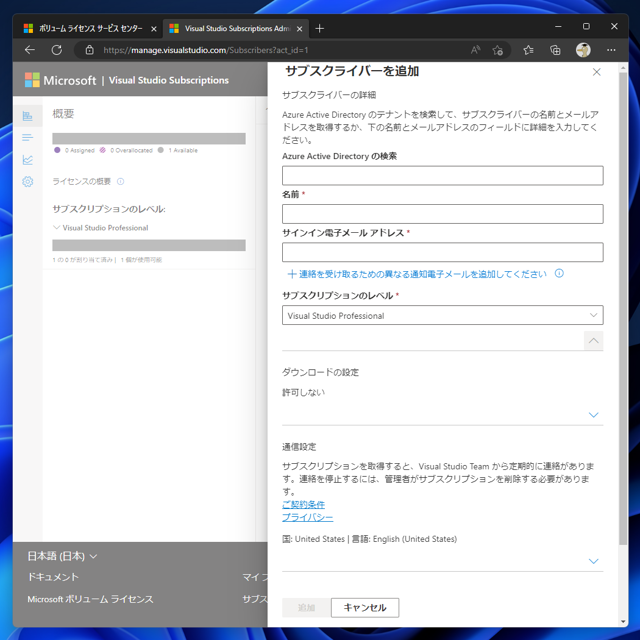
Task: Select the overview chart sidebar icon
Action: point(28,116)
